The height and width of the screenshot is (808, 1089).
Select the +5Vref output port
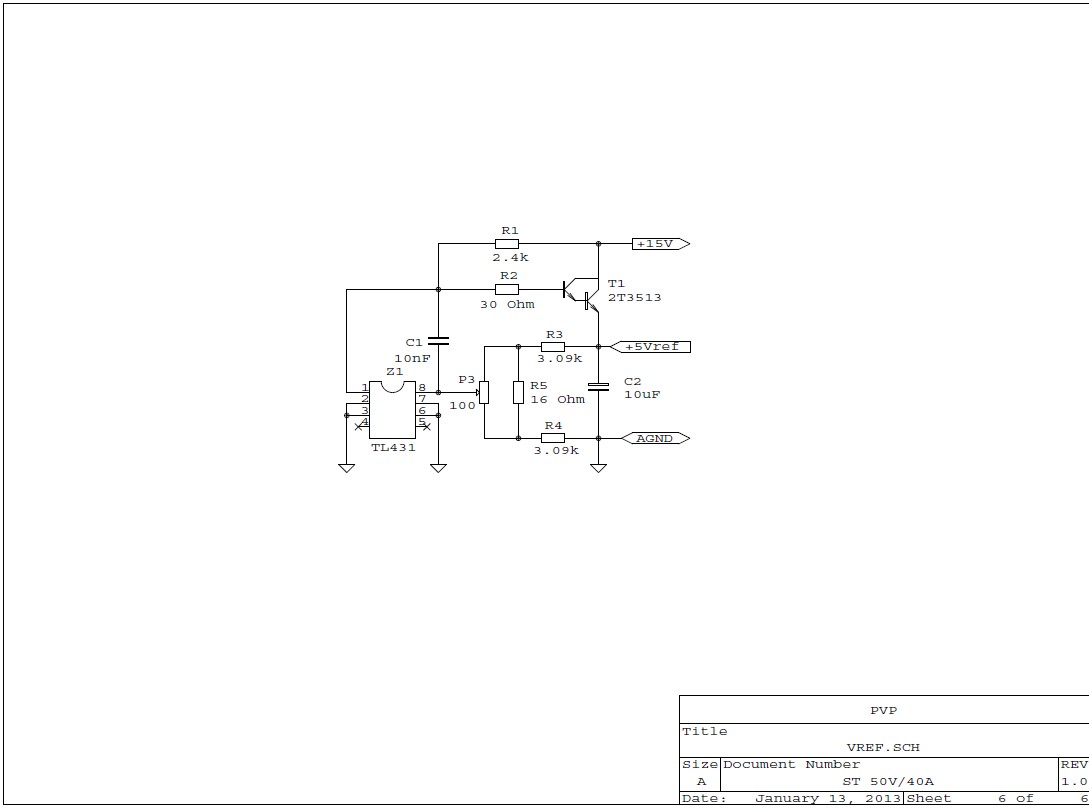click(650, 346)
